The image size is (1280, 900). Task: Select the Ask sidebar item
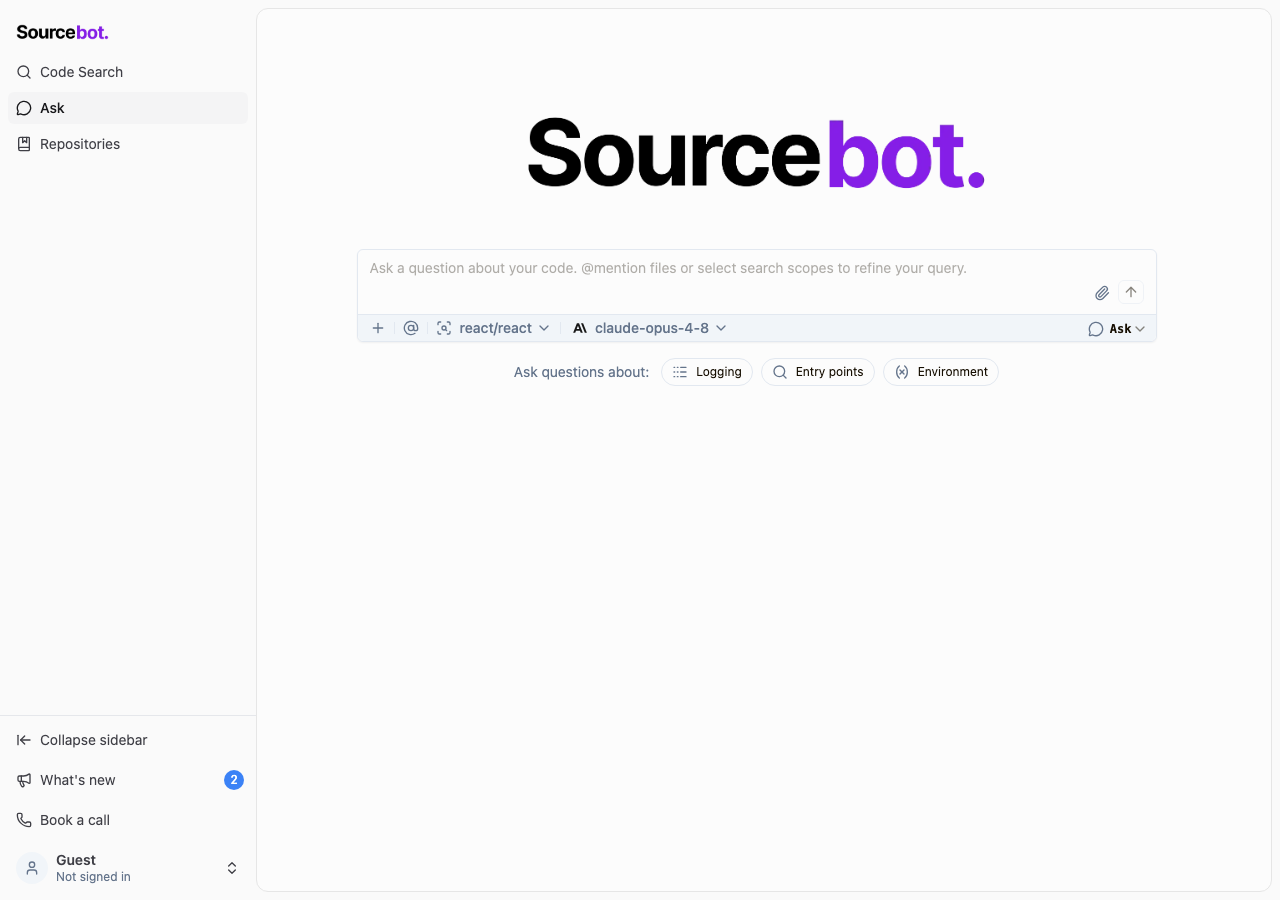(128, 108)
